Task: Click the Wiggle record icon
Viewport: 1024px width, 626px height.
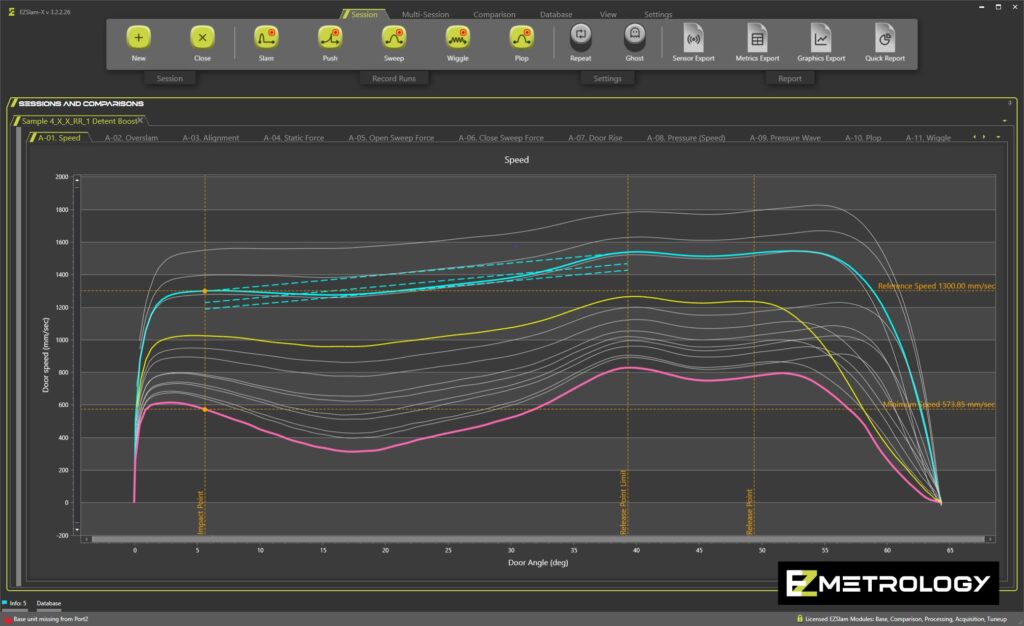Action: 457,38
